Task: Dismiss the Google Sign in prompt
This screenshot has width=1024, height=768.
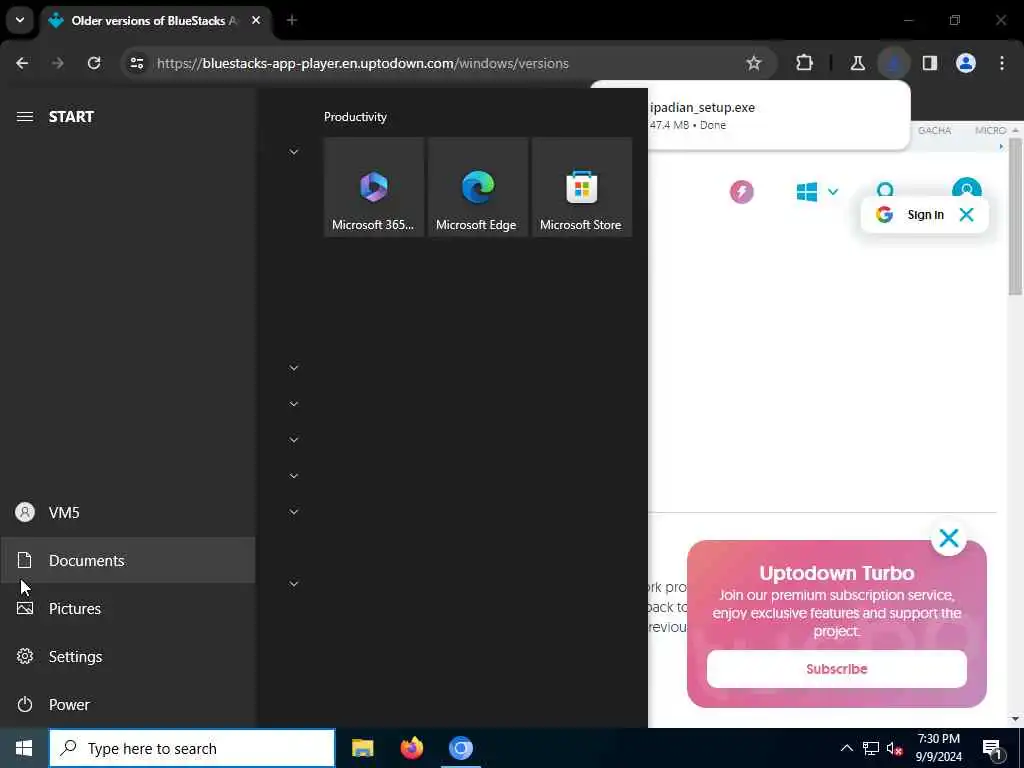Action: (967, 214)
